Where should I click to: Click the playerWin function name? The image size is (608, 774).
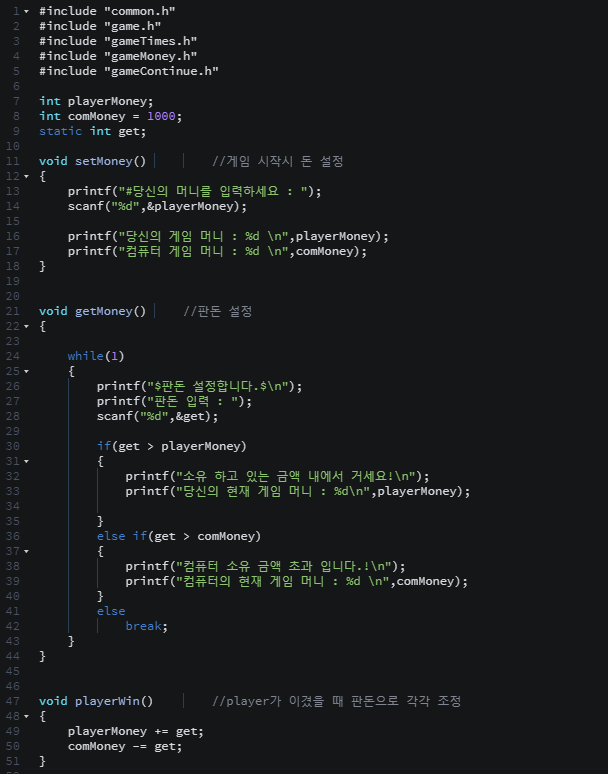pos(107,701)
